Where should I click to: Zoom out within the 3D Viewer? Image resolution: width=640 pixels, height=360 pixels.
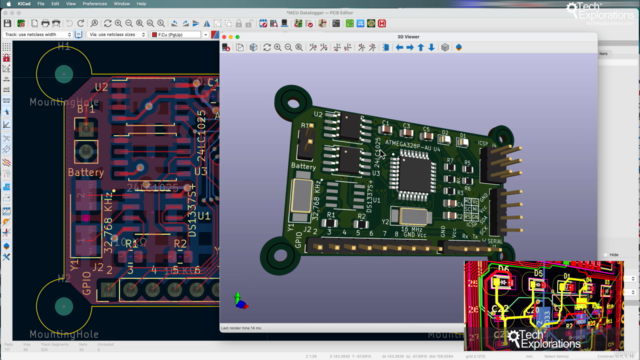click(x=288, y=48)
